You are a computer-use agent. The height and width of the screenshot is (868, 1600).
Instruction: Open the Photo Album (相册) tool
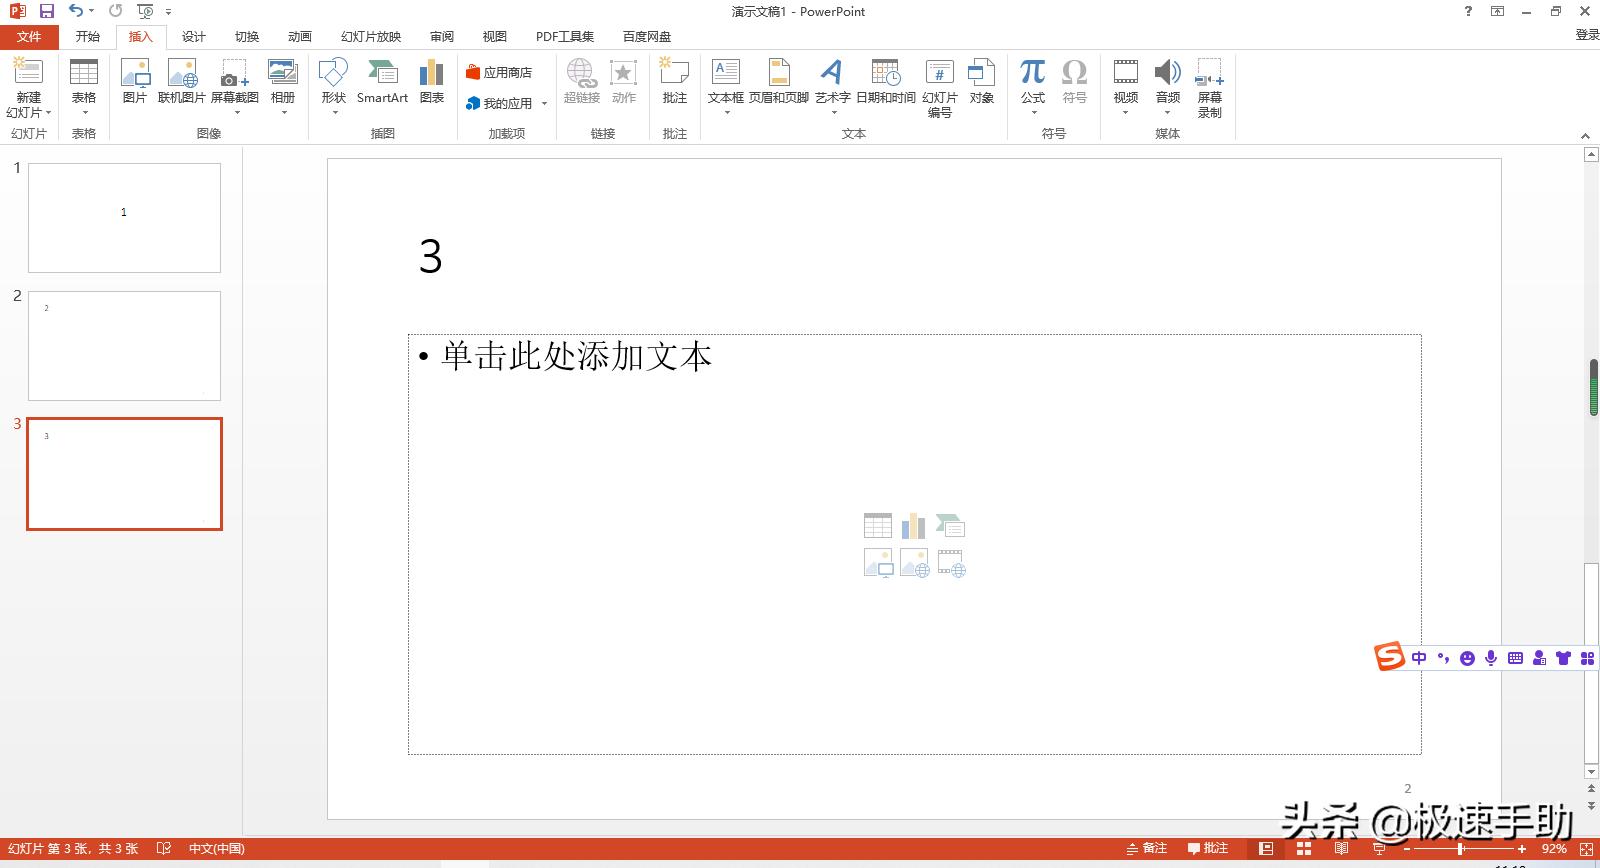pyautogui.click(x=283, y=72)
